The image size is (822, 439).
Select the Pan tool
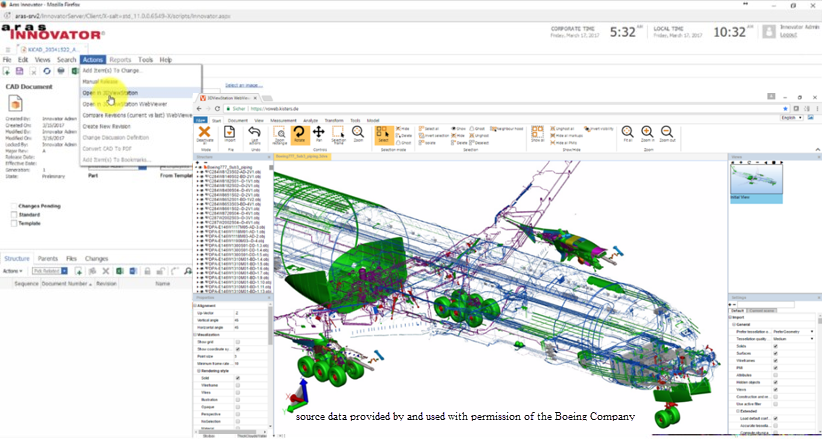319,134
